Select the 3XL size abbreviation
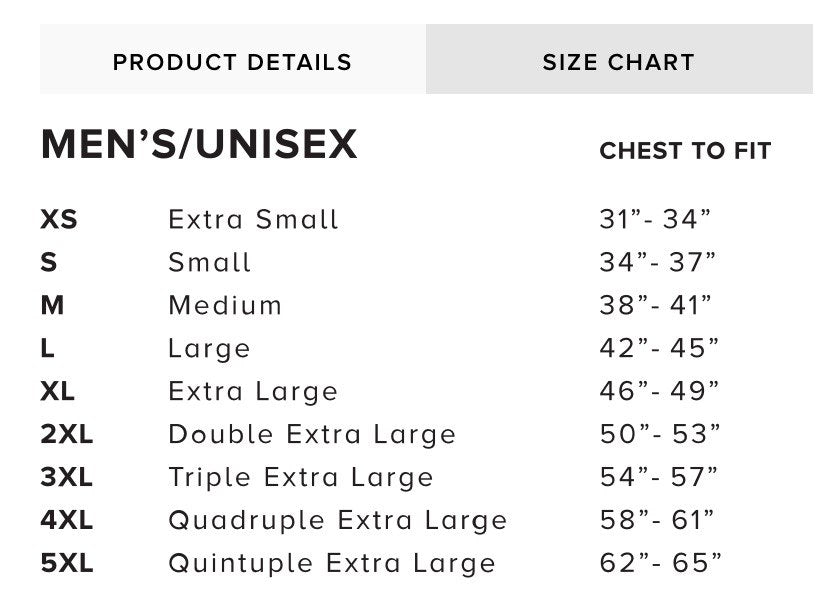This screenshot has width=822, height=606. click(67, 477)
